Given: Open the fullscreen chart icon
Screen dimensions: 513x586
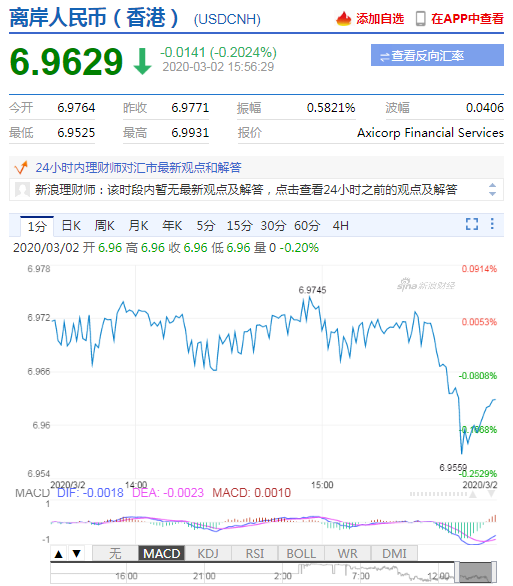Looking at the screenshot, I should coord(472,224).
